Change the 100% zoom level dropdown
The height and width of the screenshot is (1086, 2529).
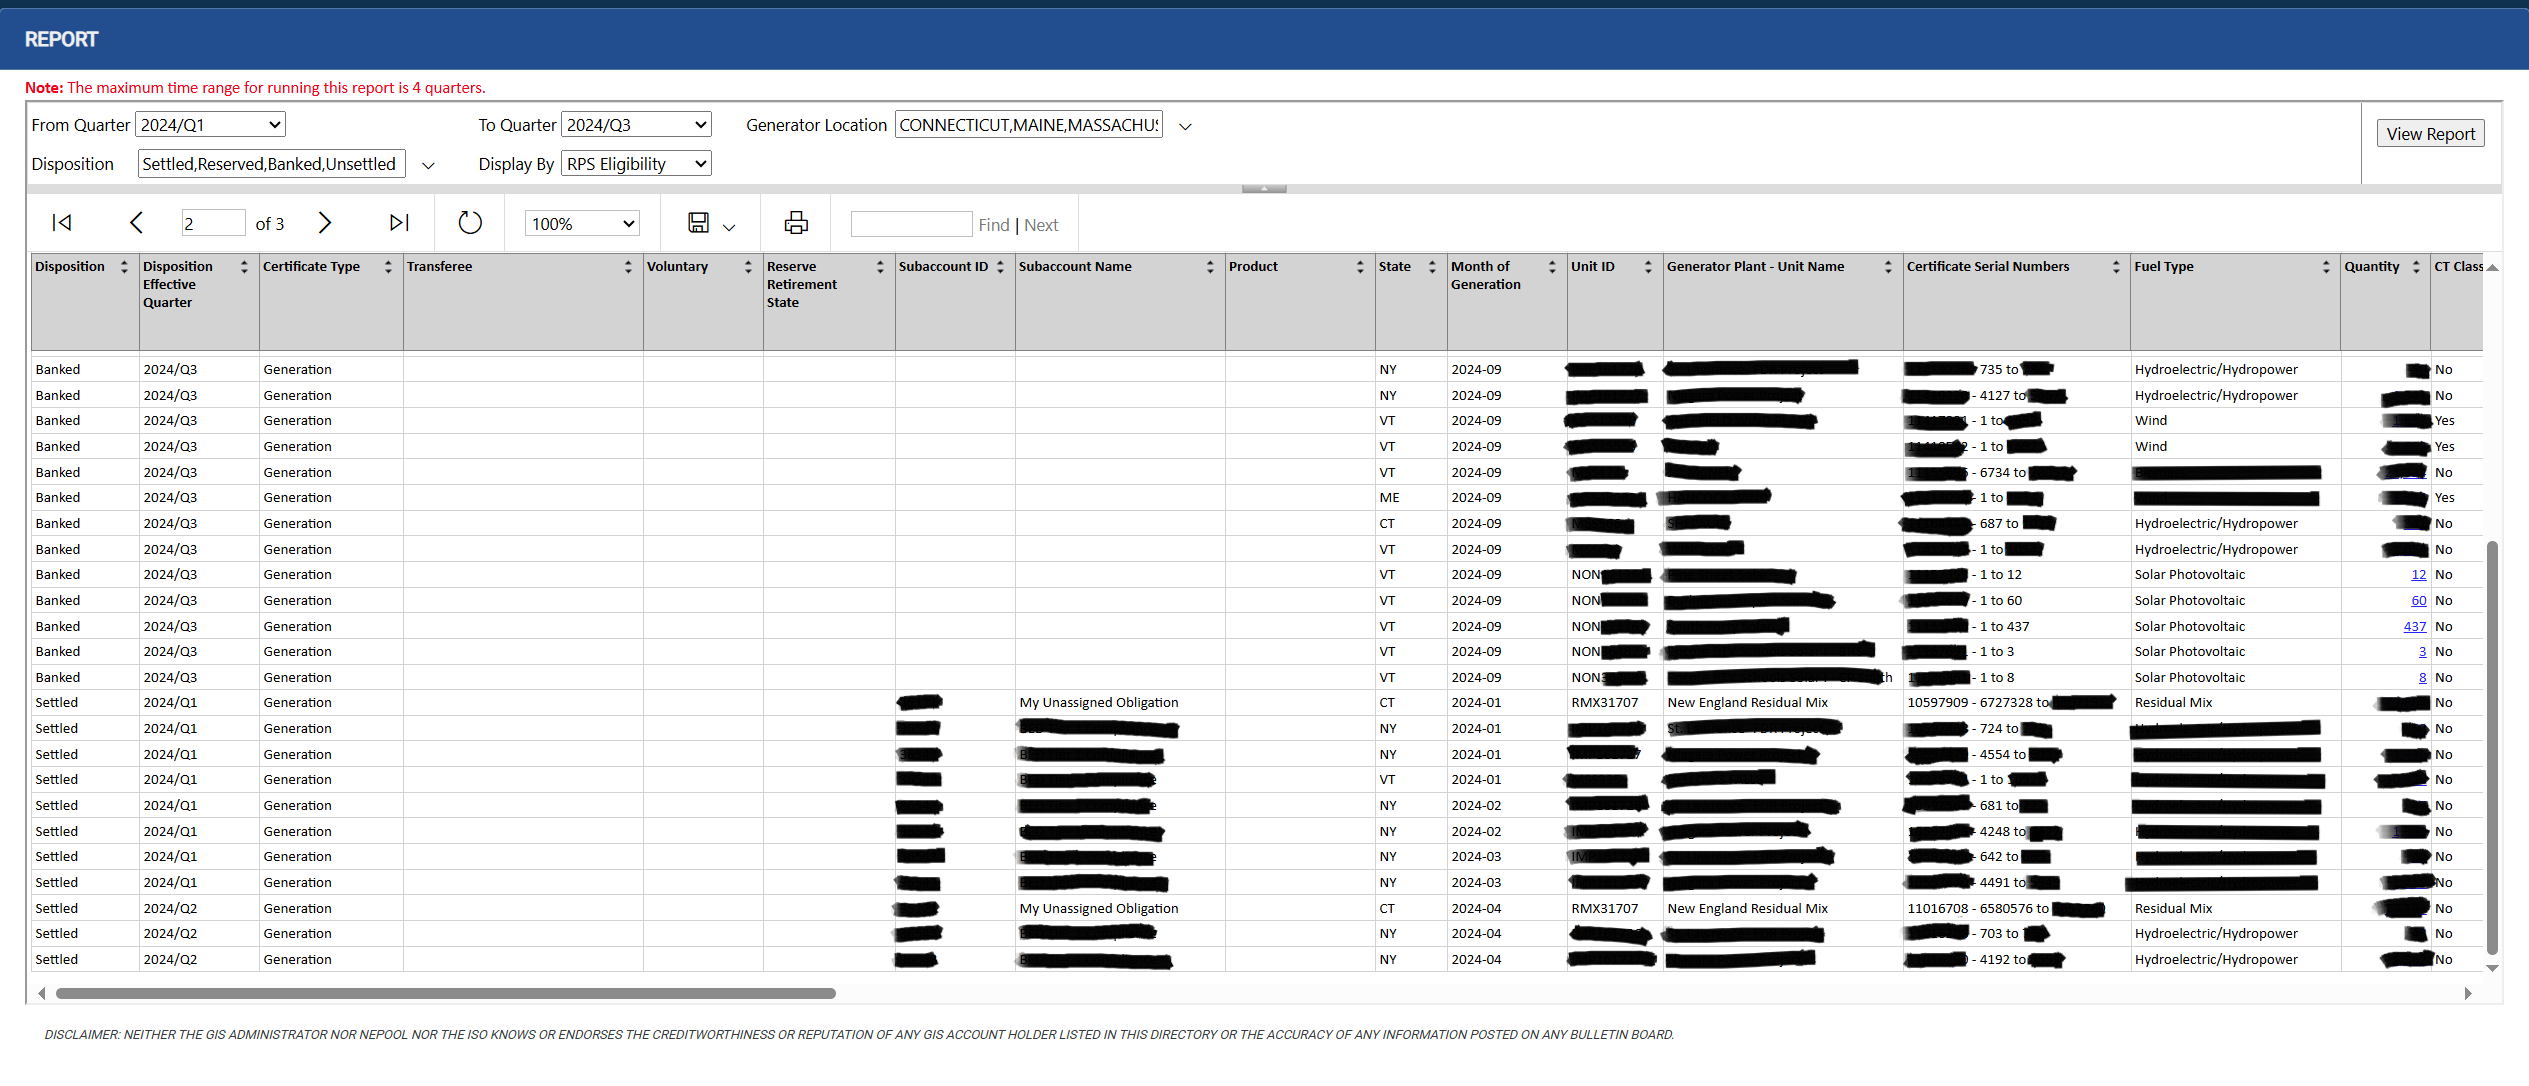click(582, 224)
